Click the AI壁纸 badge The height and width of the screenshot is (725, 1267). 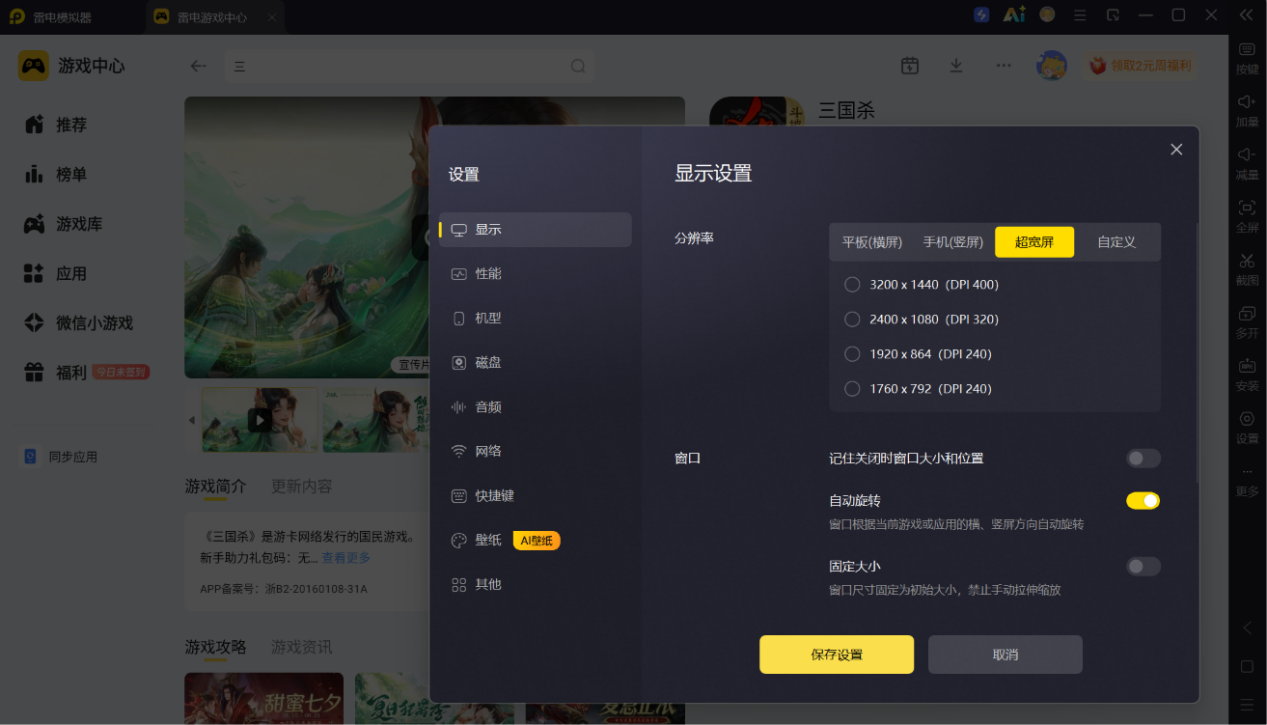click(537, 540)
